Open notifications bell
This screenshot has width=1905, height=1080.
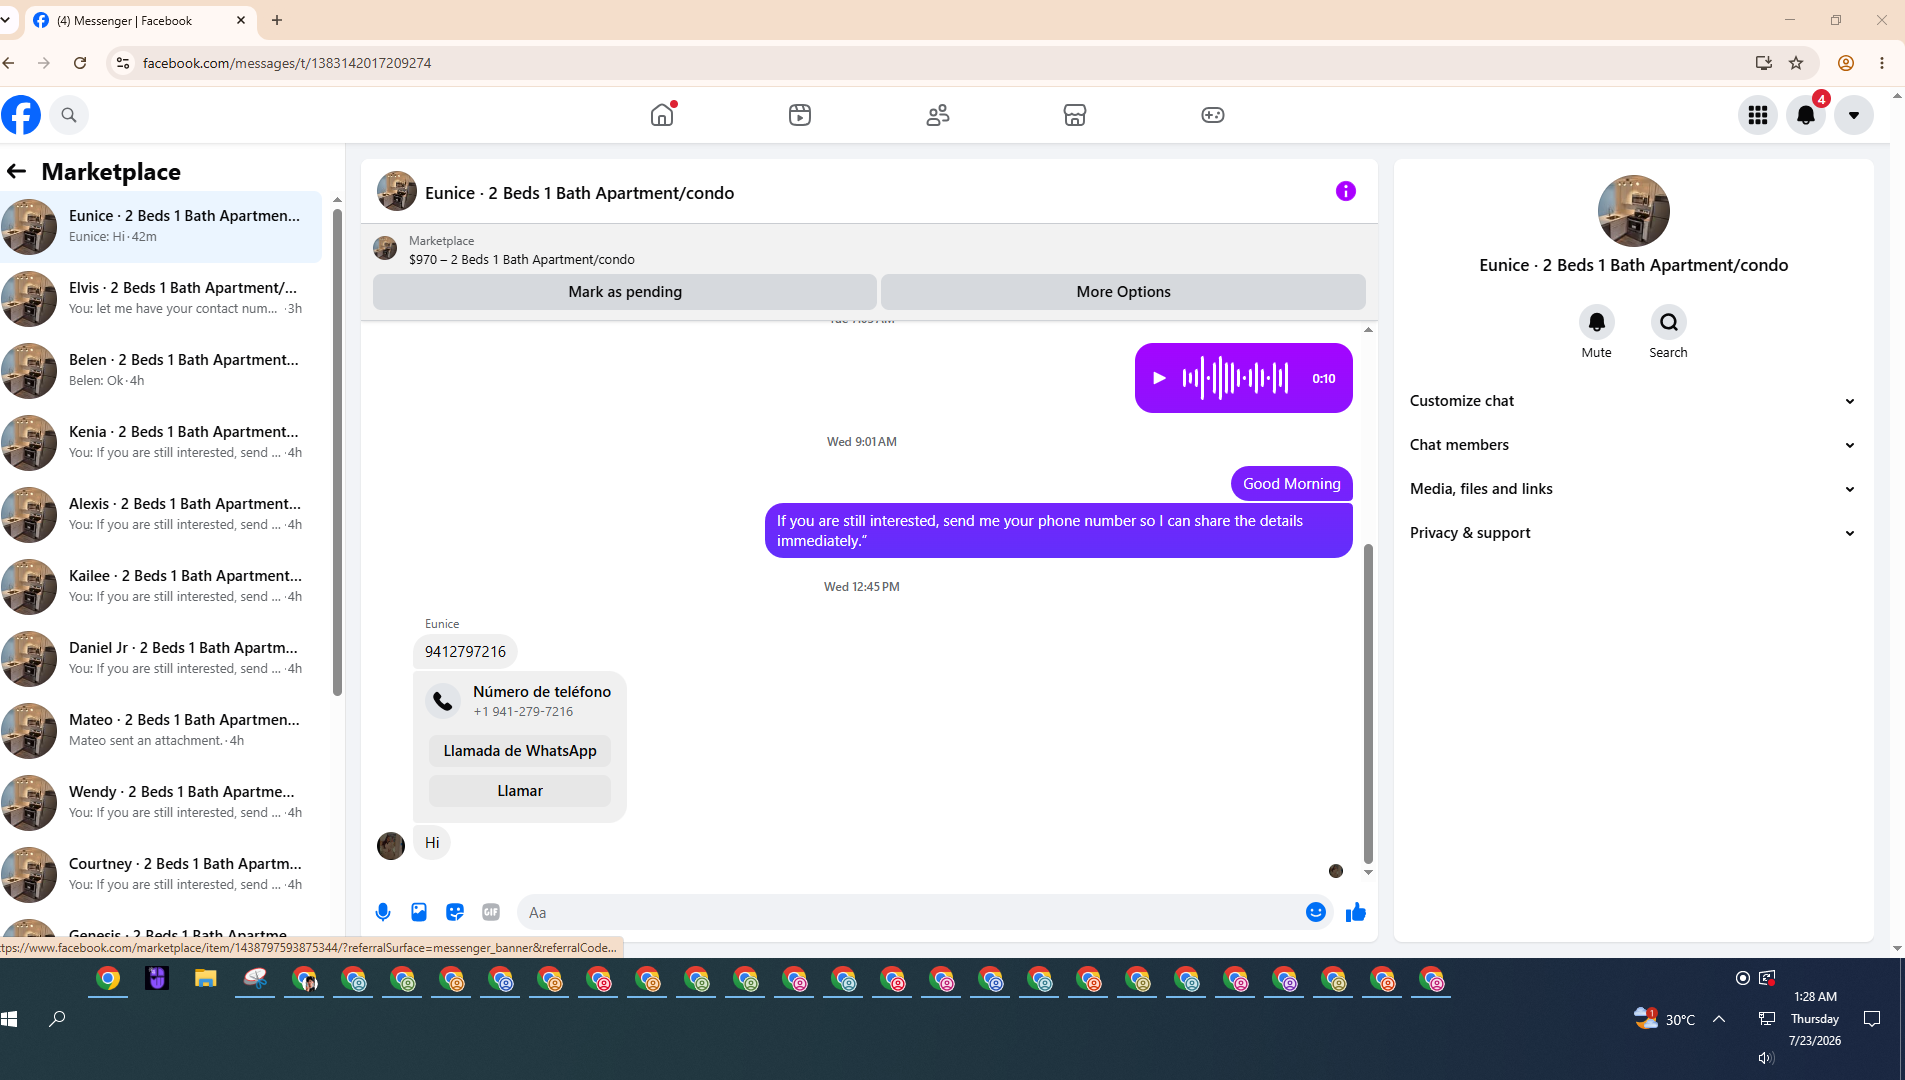1806,115
